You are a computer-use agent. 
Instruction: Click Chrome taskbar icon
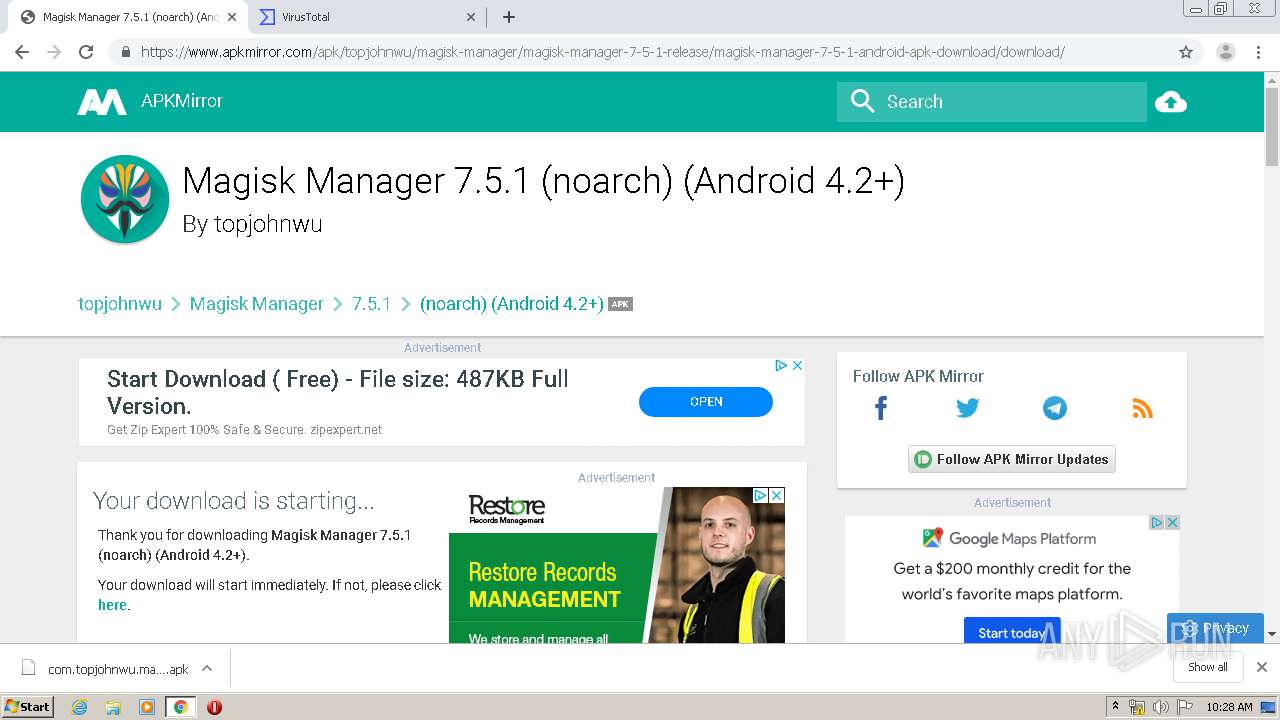pos(180,707)
